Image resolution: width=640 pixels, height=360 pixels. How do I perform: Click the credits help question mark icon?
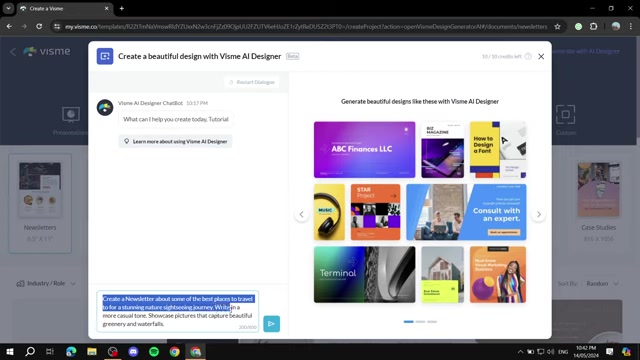pyautogui.click(x=528, y=56)
